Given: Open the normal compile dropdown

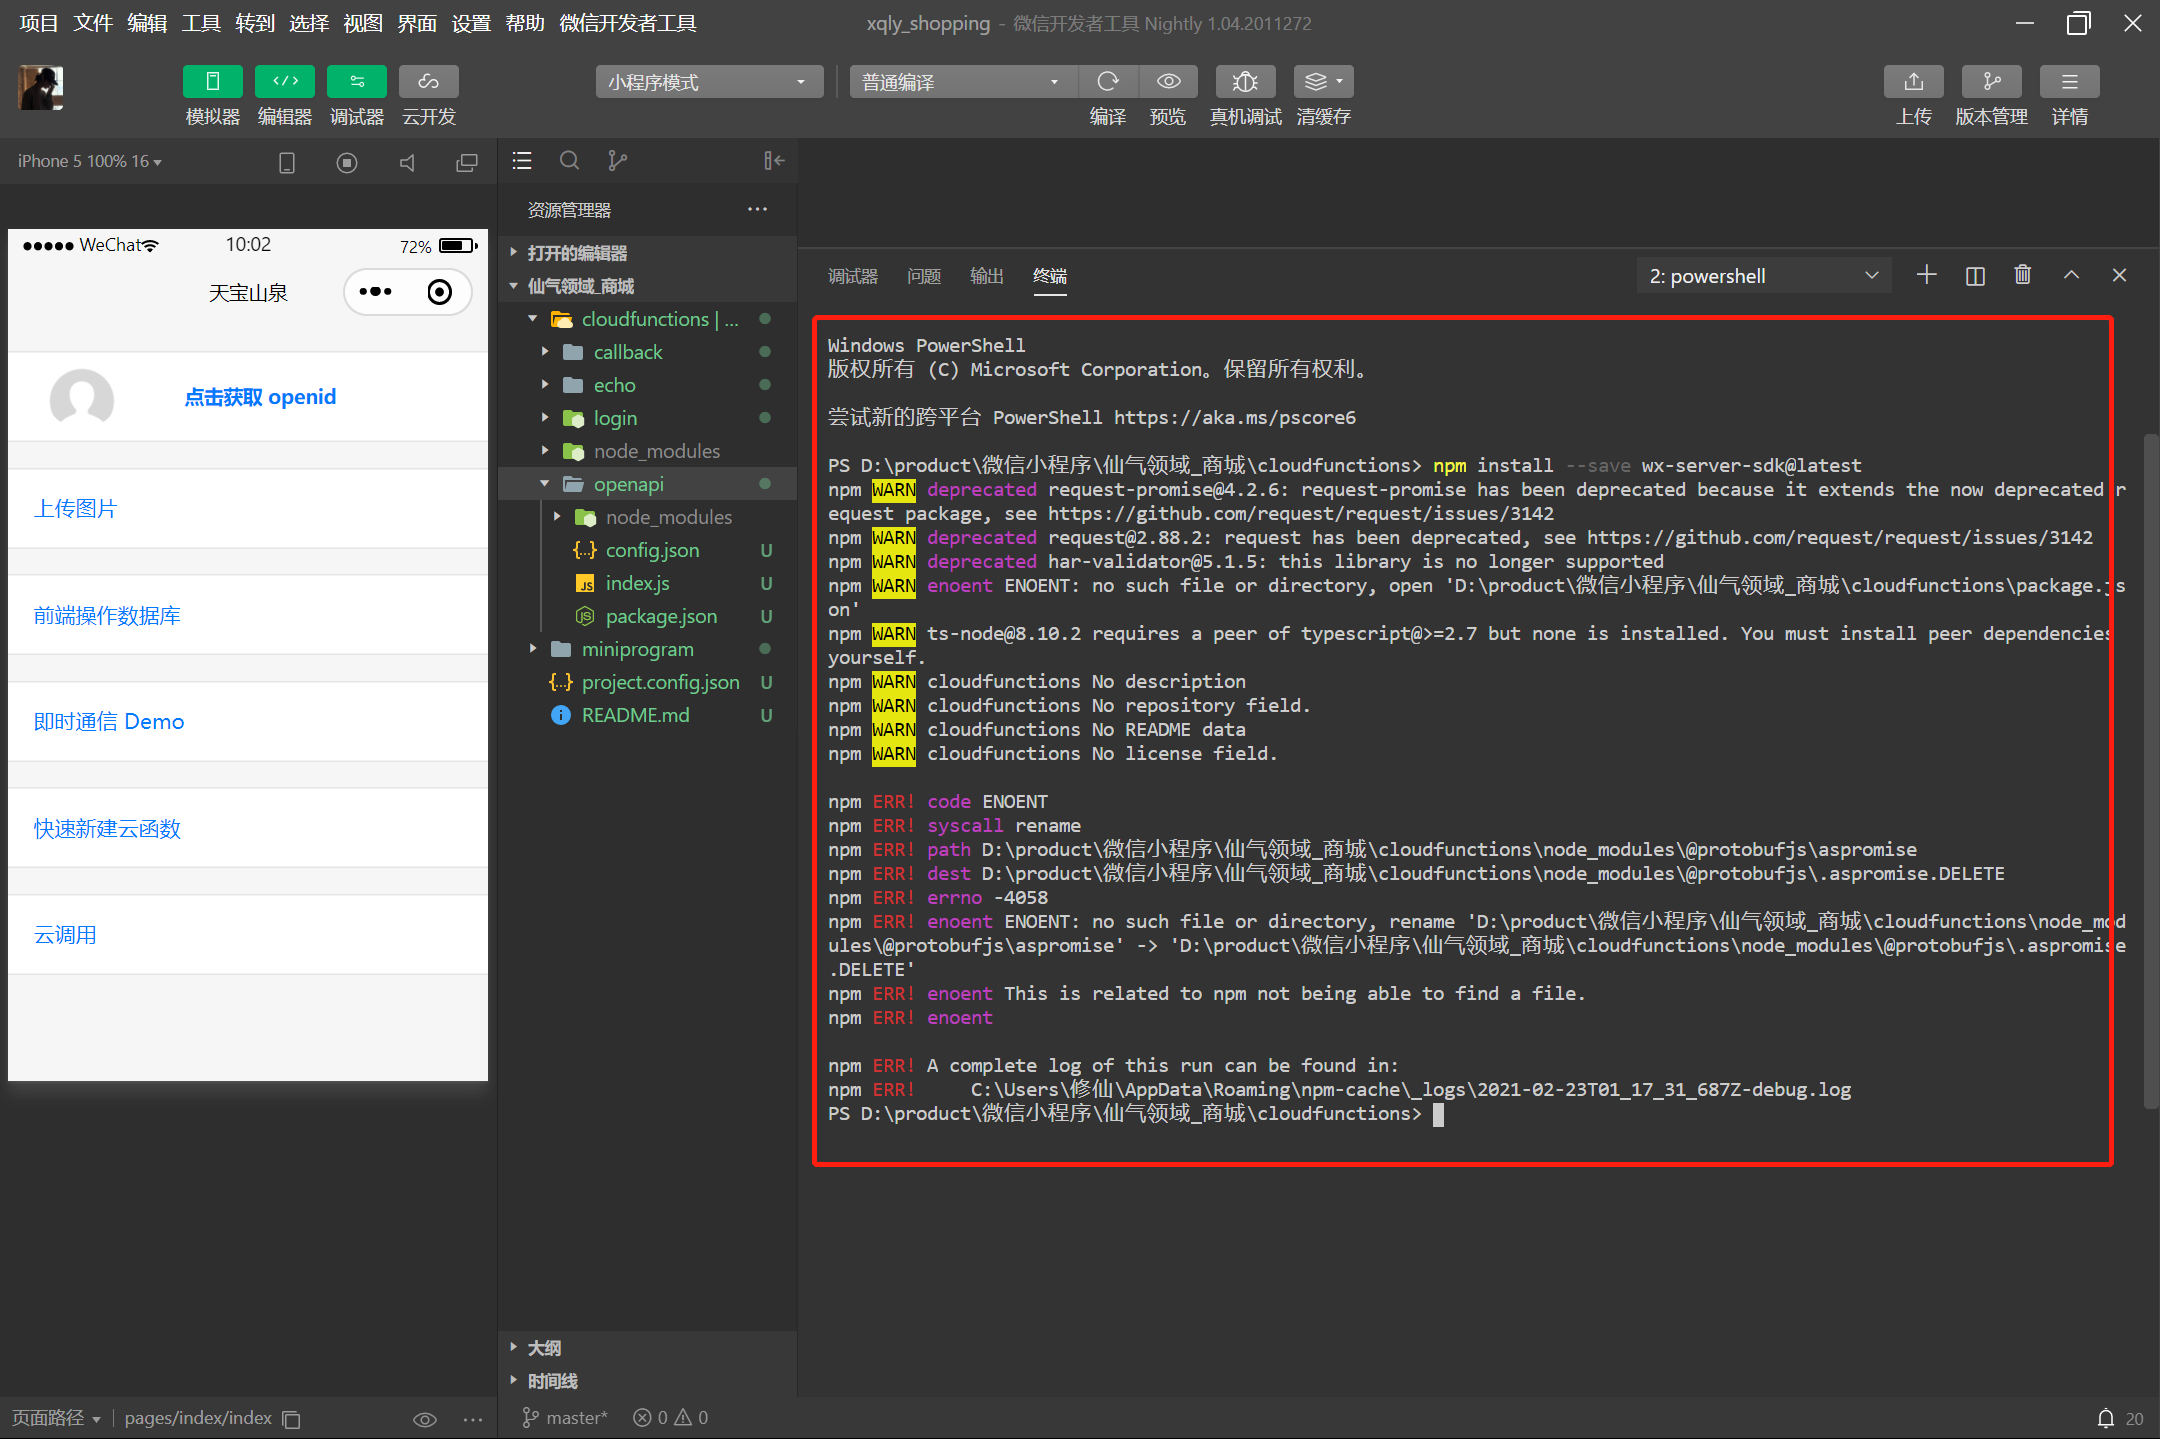Looking at the screenshot, I should (x=963, y=82).
